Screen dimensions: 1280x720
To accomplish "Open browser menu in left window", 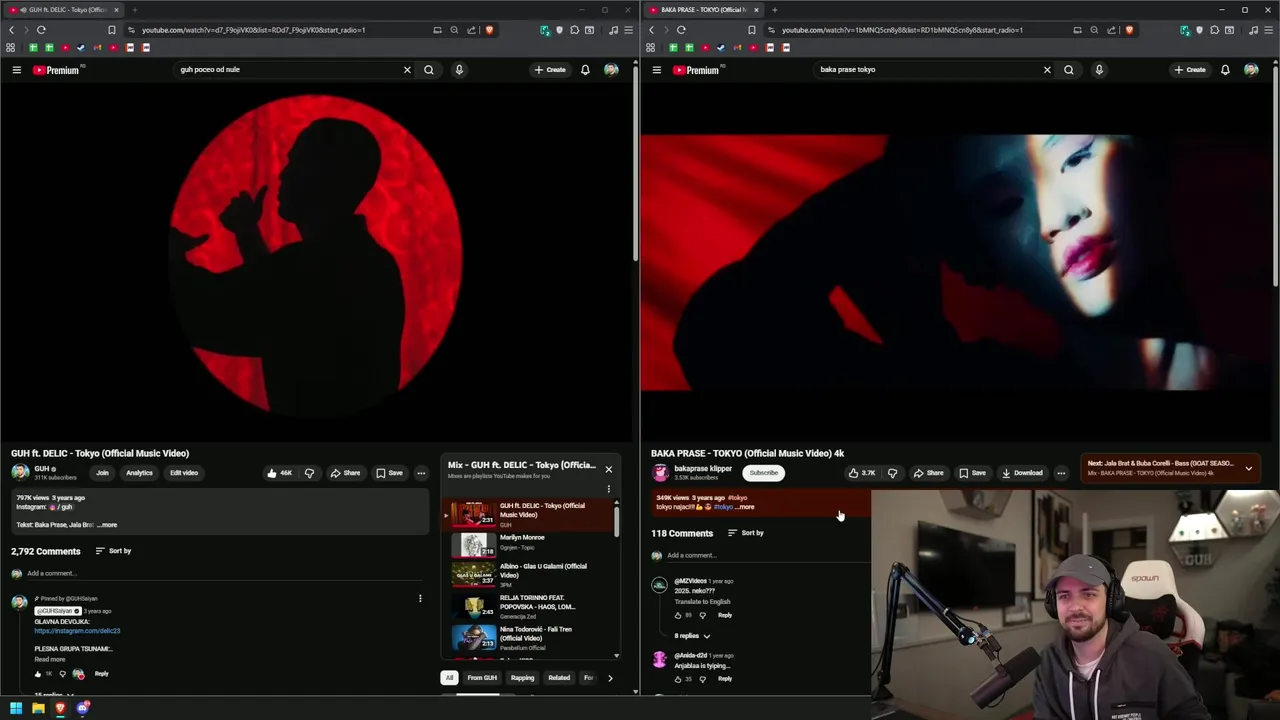I will 630,30.
